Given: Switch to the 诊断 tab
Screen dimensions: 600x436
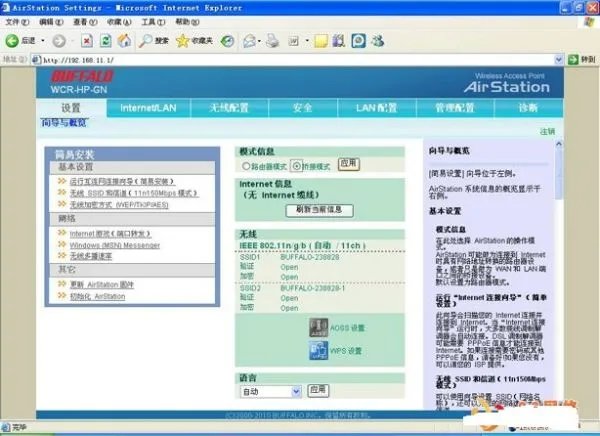Looking at the screenshot, I should coord(528,108).
